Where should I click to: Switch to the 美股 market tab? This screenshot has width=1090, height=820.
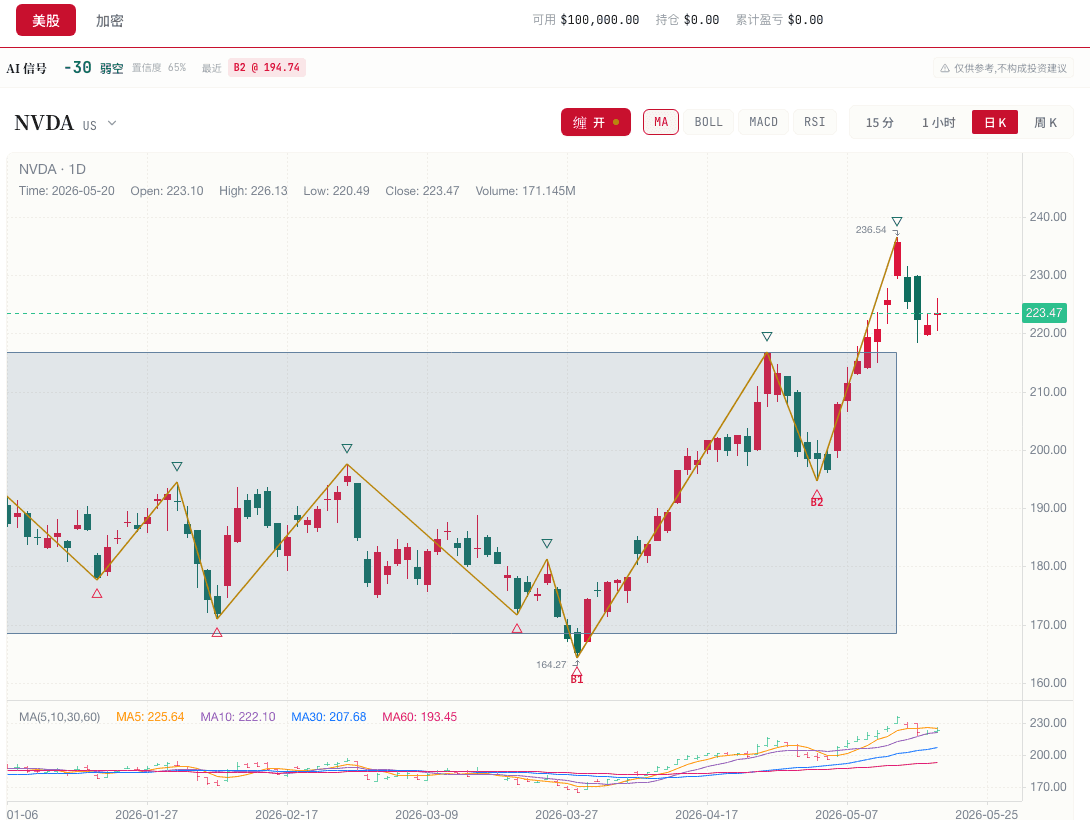[46, 20]
